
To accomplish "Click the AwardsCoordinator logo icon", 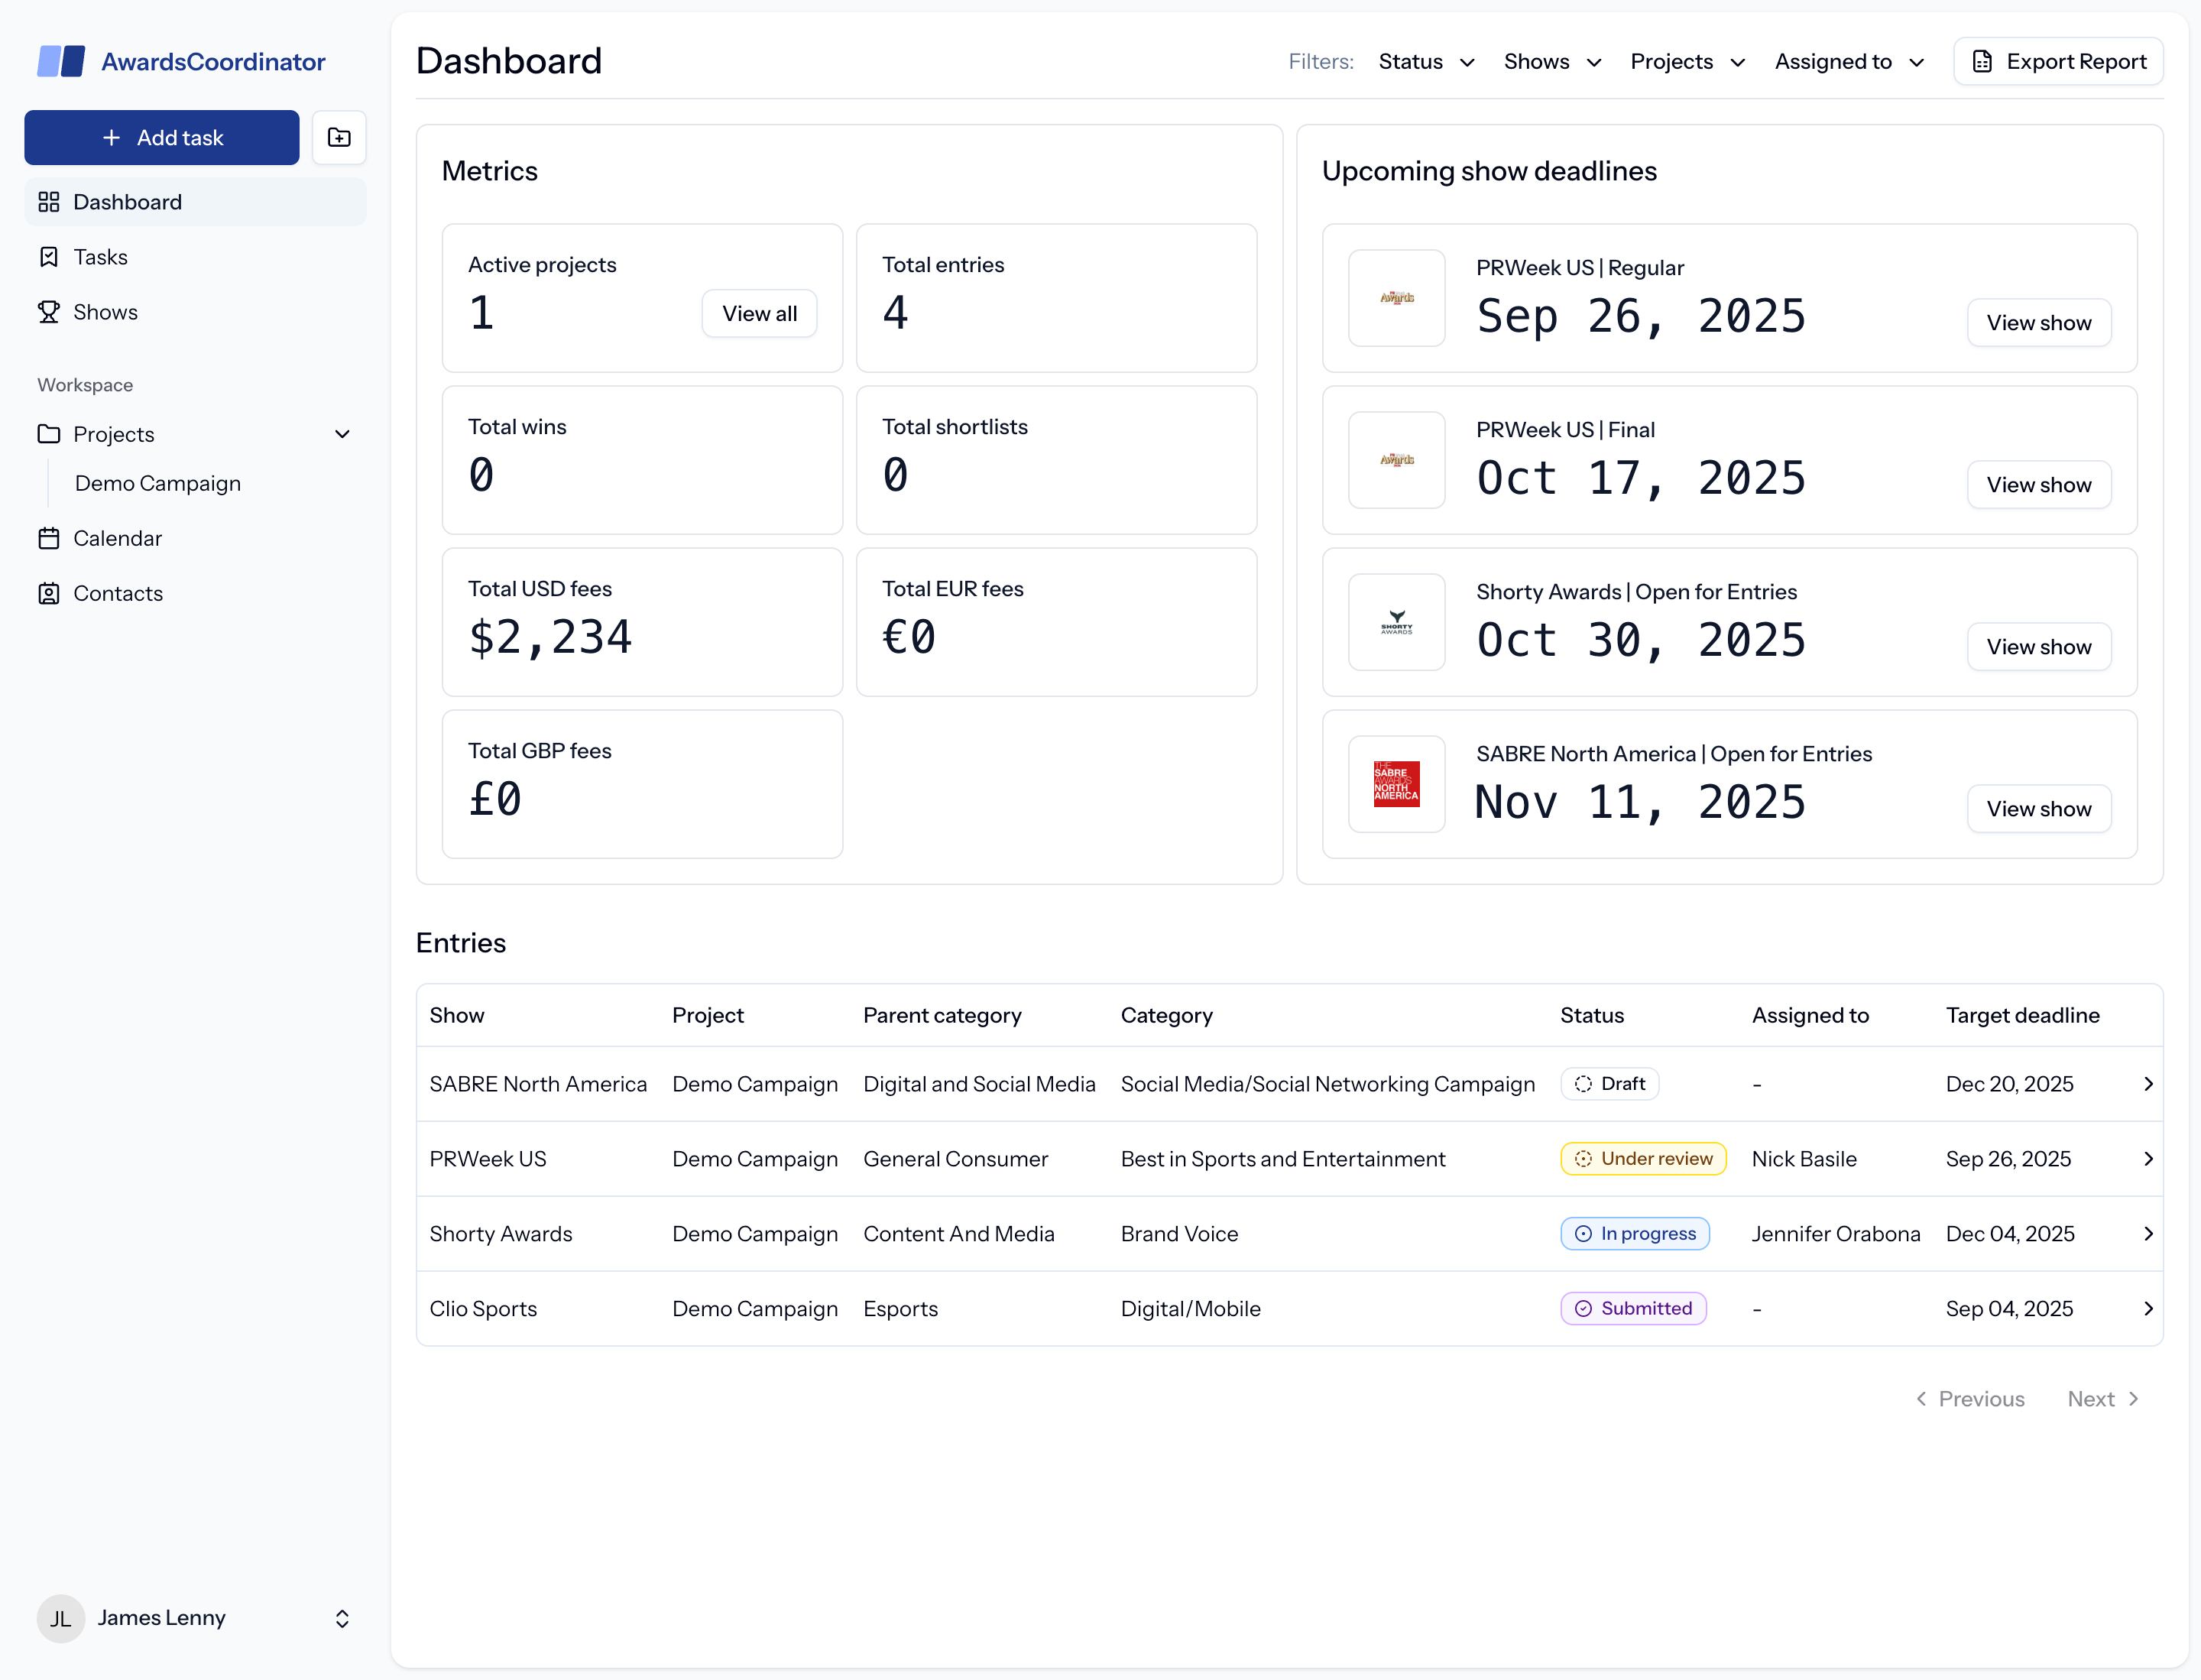I will 60,61.
